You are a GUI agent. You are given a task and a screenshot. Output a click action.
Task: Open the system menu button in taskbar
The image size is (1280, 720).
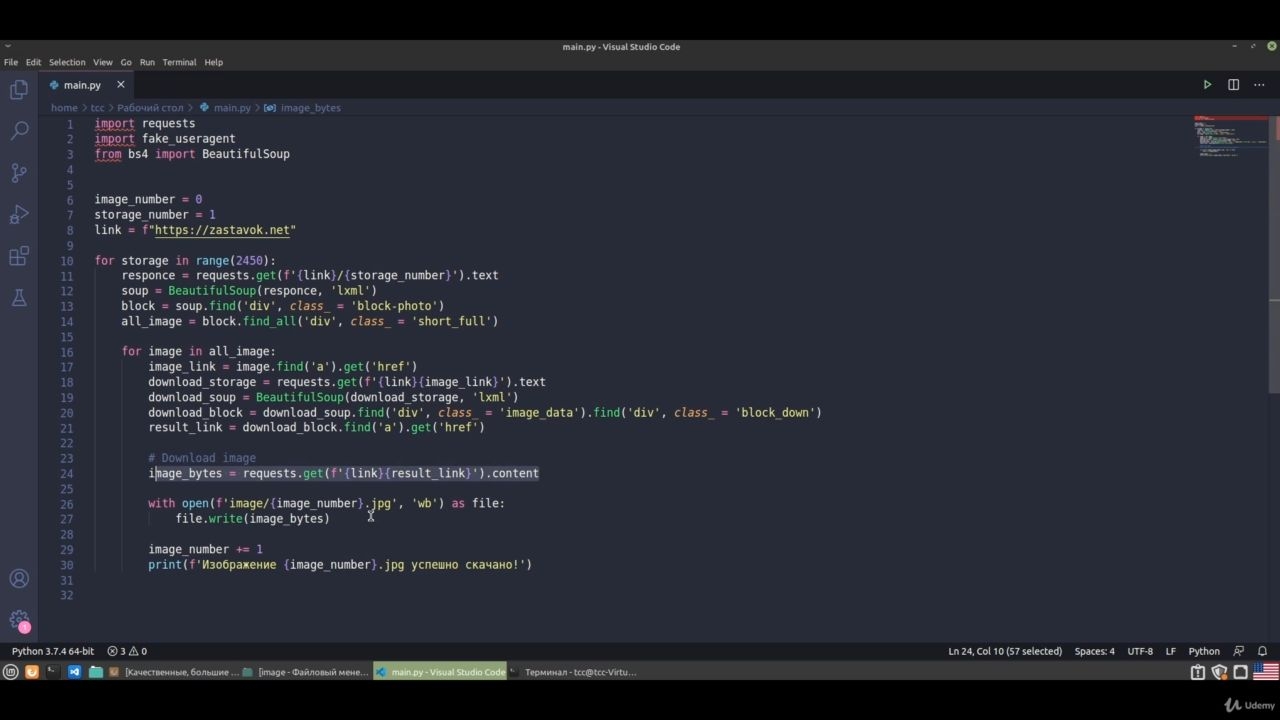click(10, 672)
